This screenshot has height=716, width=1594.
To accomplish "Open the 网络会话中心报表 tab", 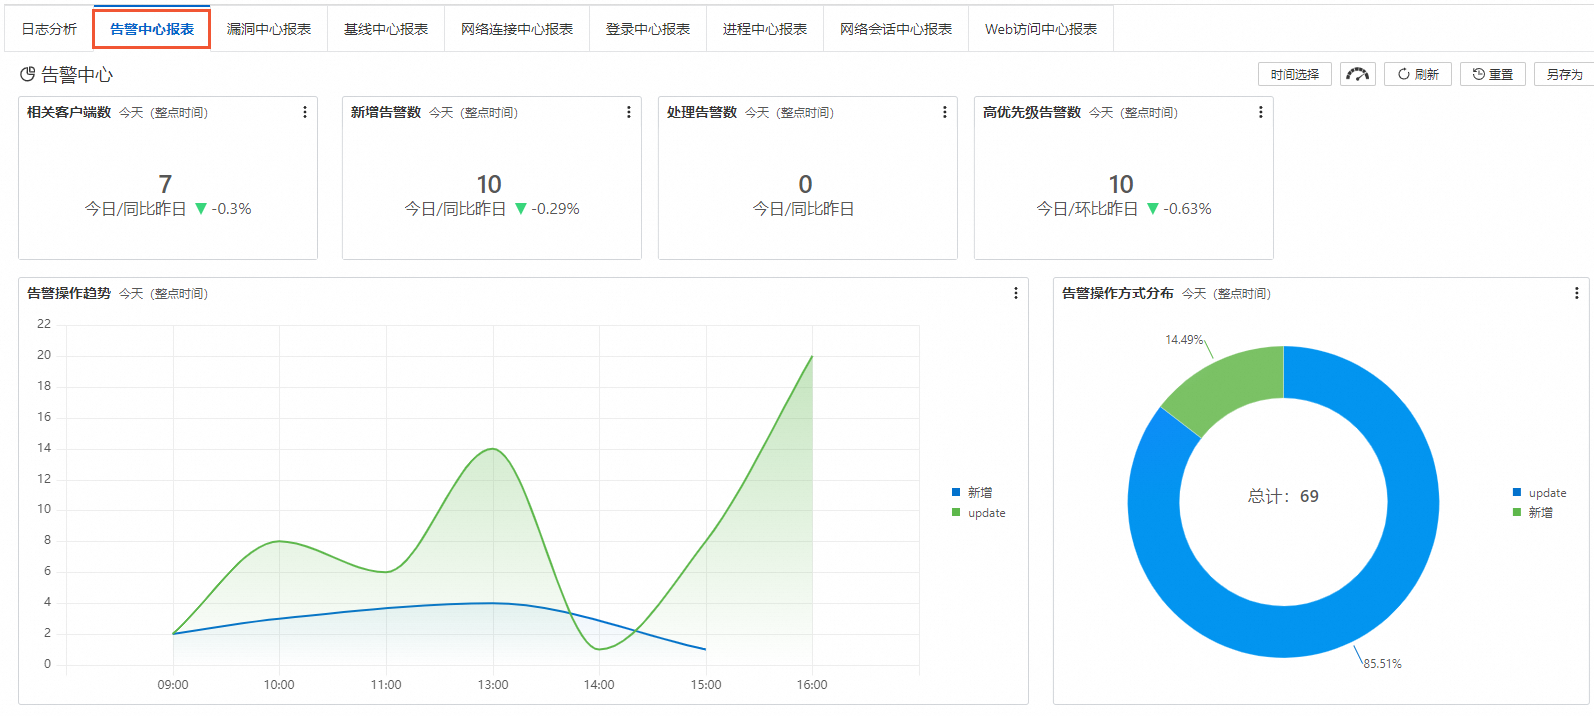I will 896,29.
